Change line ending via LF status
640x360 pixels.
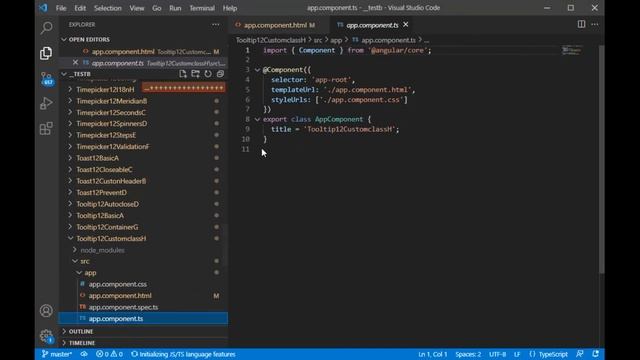click(x=517, y=354)
